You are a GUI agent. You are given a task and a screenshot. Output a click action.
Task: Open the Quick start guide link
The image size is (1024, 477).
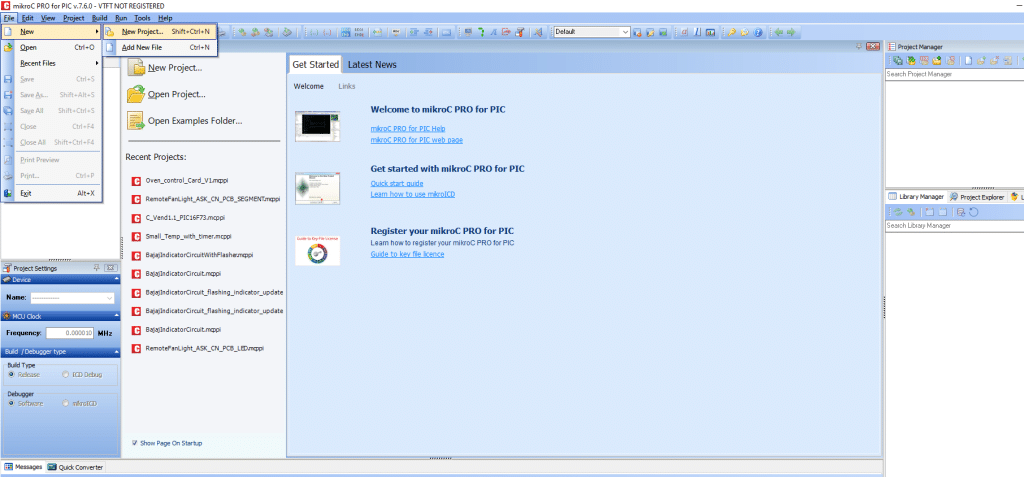pyautogui.click(x=396, y=184)
